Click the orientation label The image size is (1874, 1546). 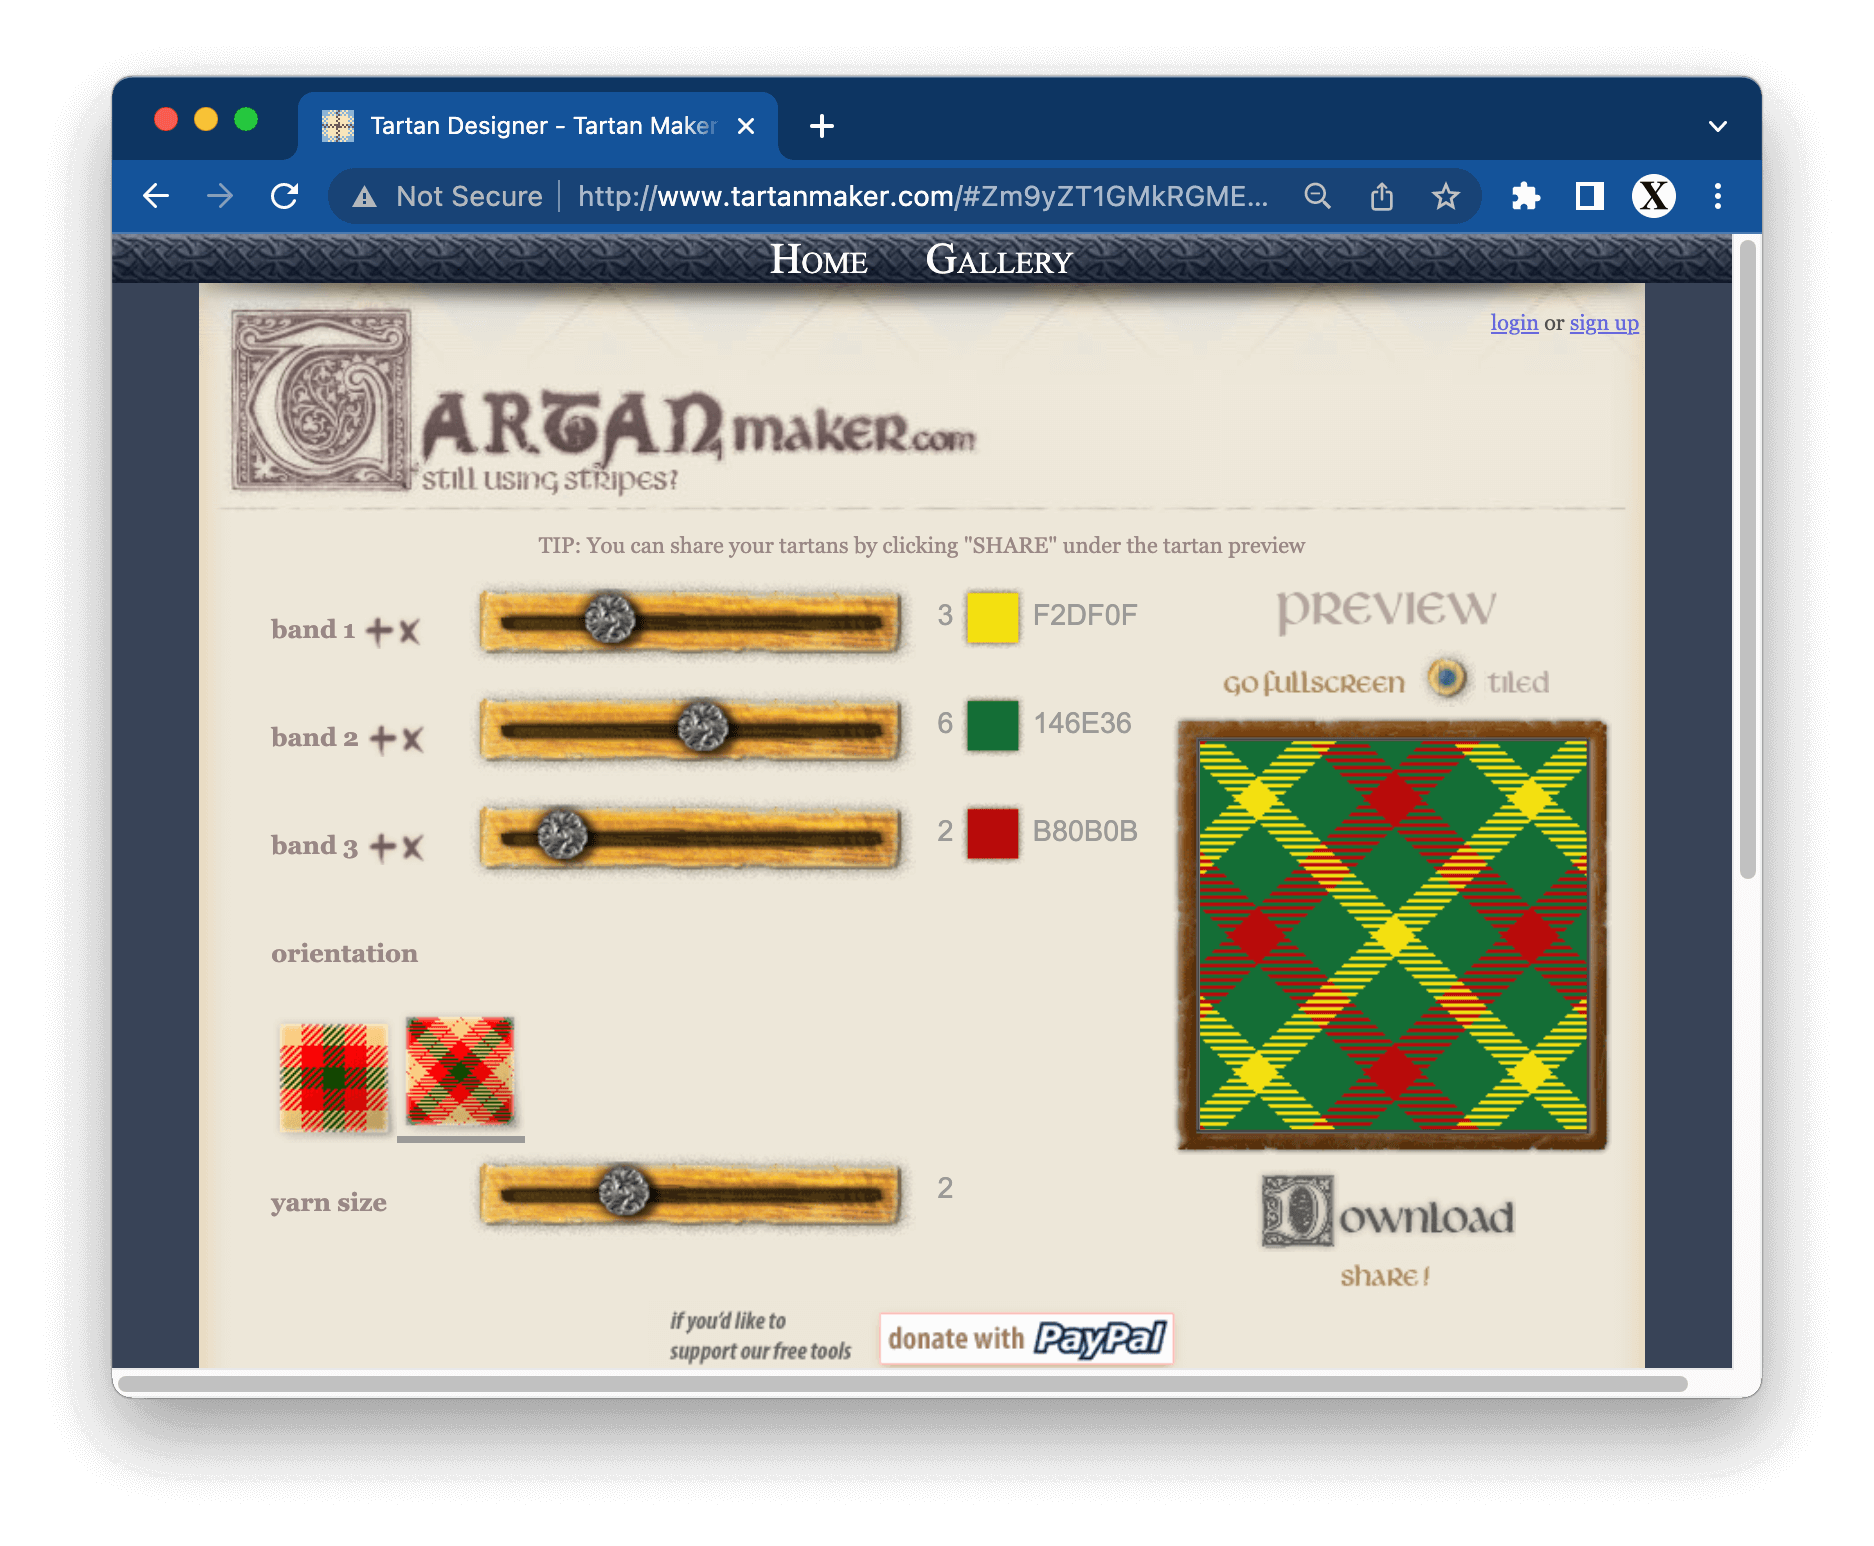click(344, 953)
